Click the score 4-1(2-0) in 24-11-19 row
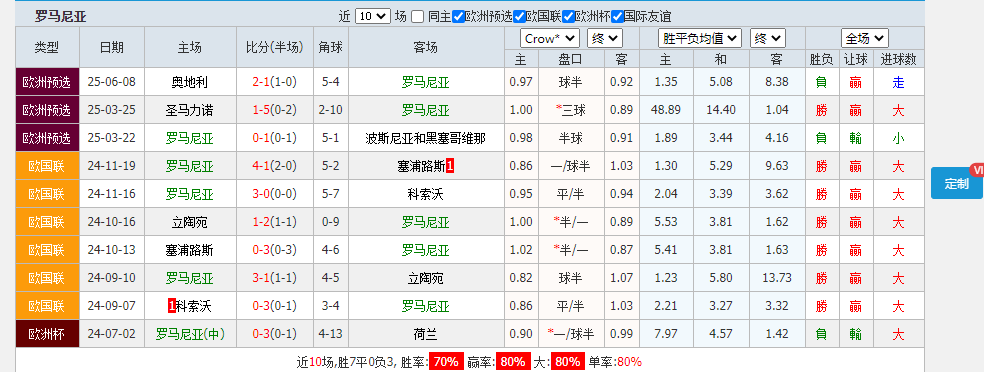Image resolution: width=984 pixels, height=372 pixels. tap(274, 166)
